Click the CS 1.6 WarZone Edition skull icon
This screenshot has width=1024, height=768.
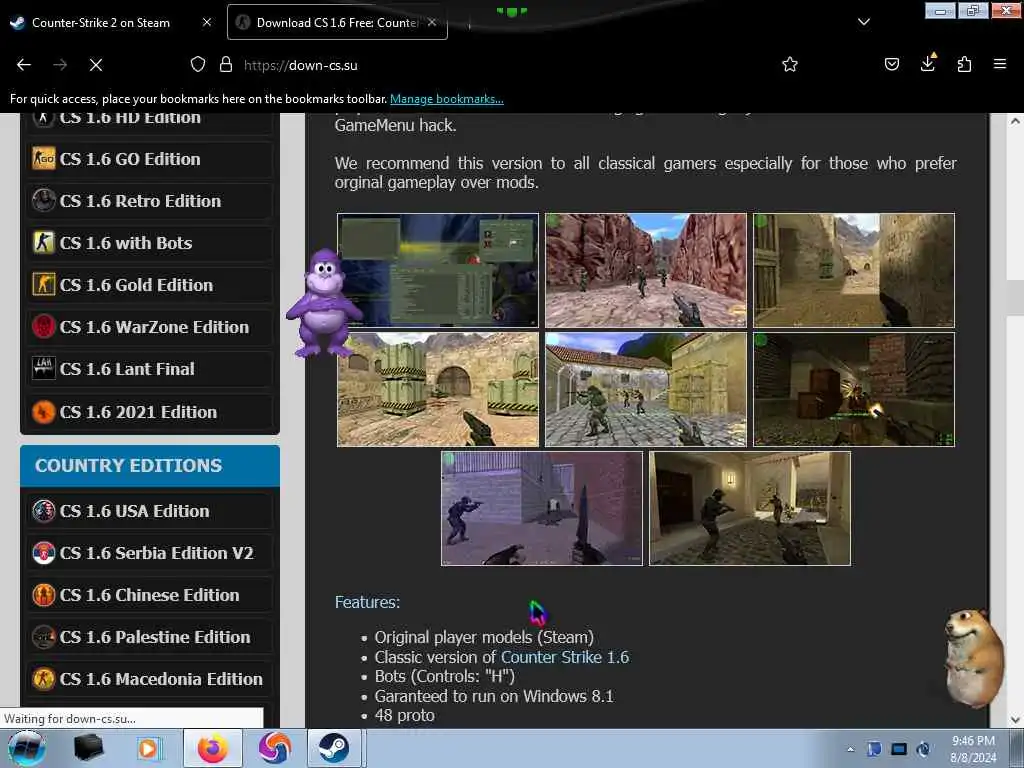[x=44, y=327]
